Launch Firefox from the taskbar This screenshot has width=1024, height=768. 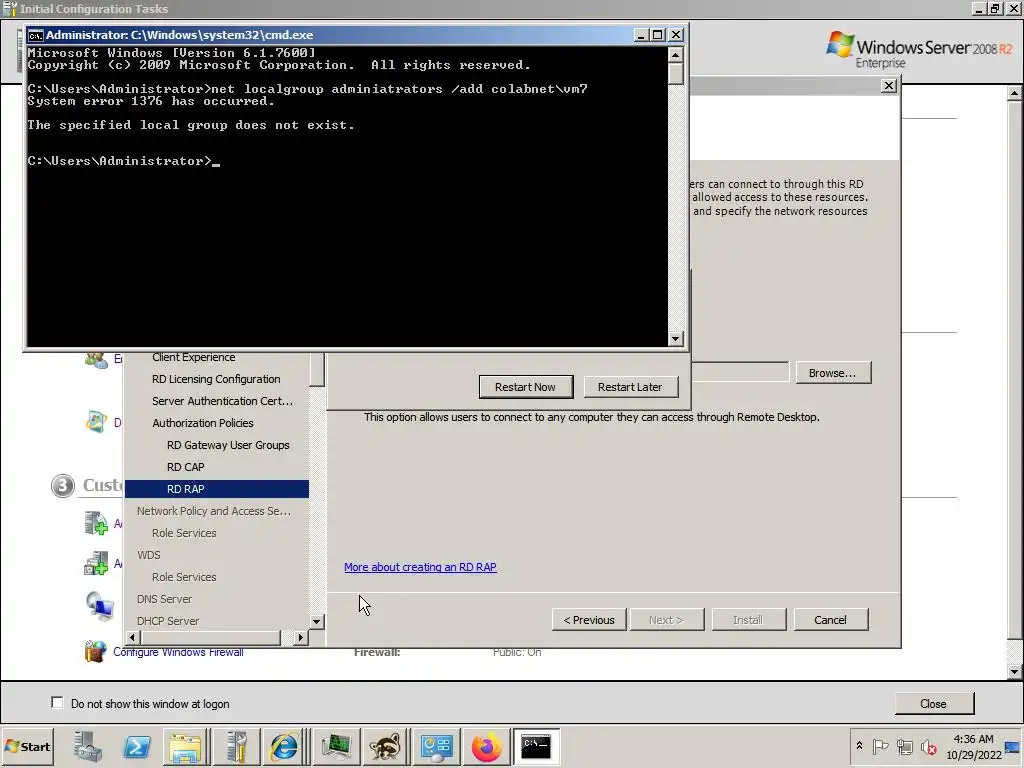[x=487, y=746]
